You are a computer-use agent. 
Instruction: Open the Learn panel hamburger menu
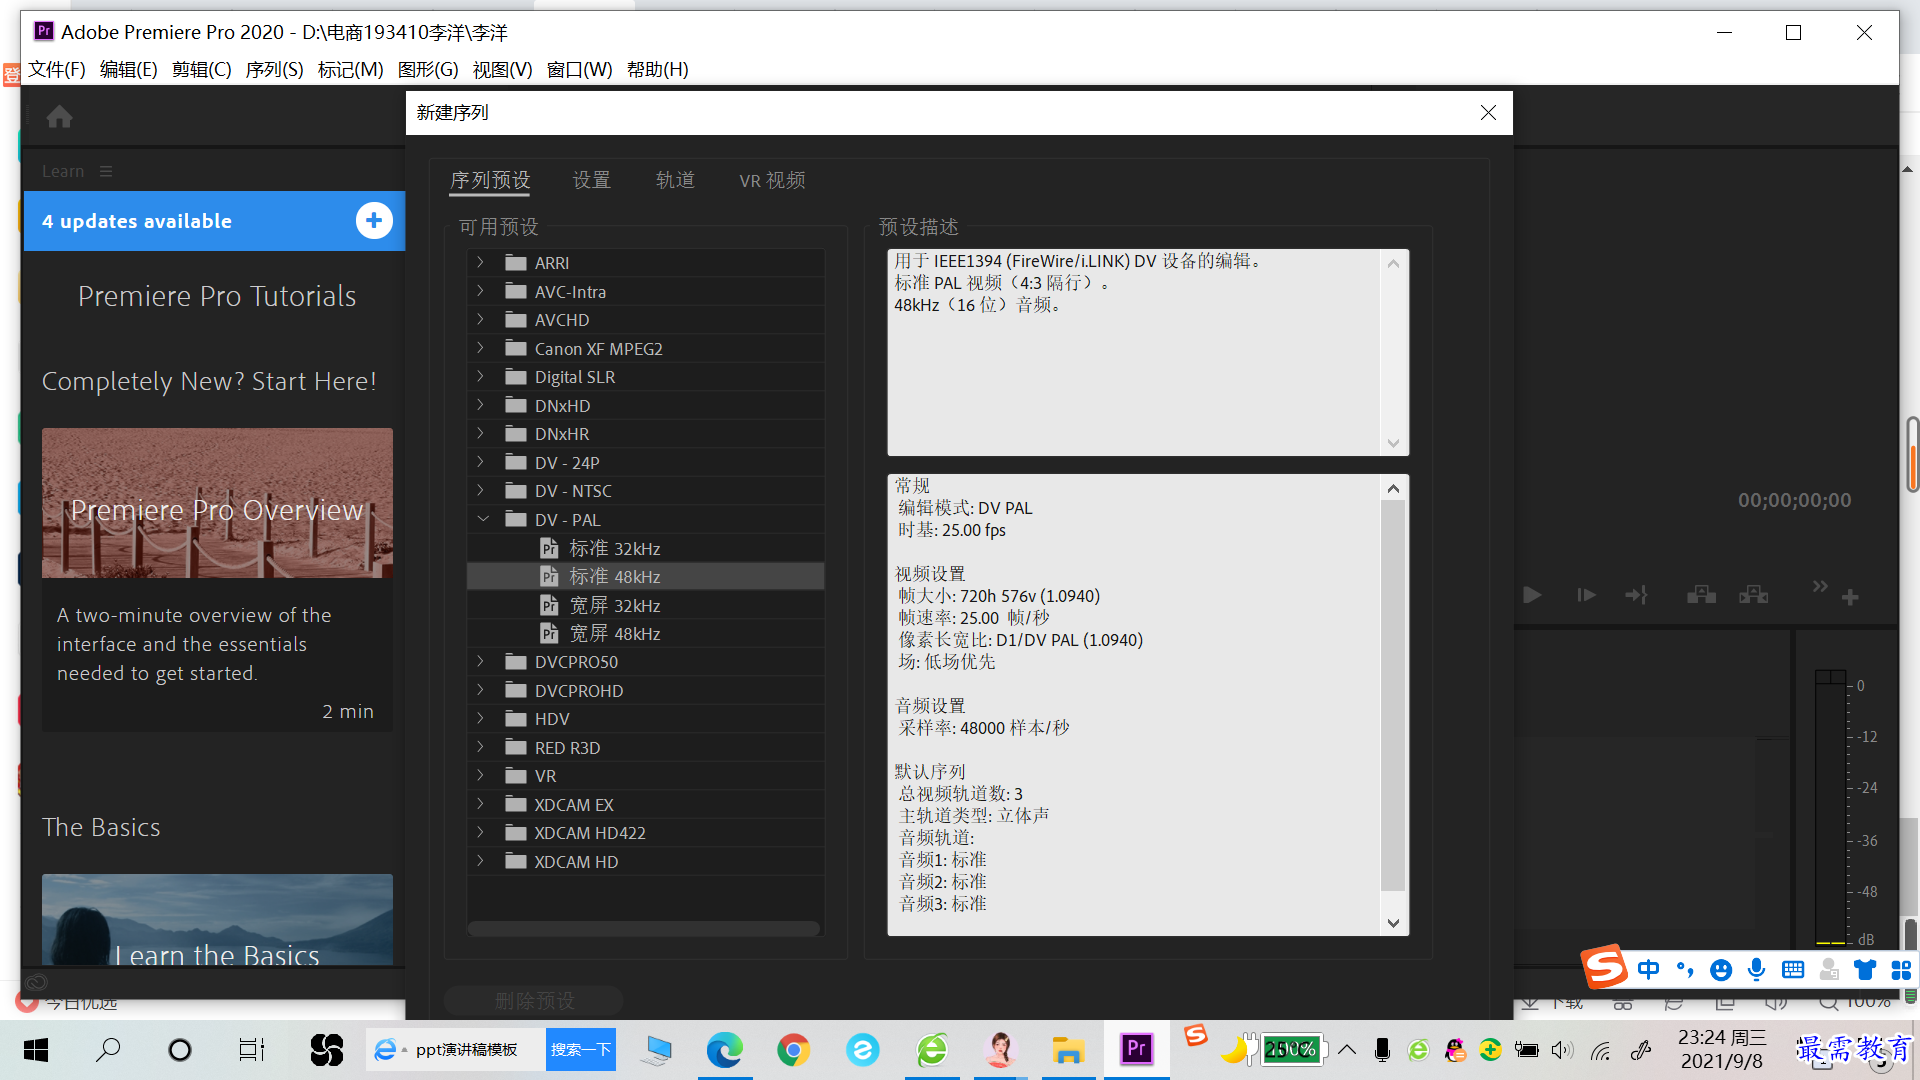106,172
